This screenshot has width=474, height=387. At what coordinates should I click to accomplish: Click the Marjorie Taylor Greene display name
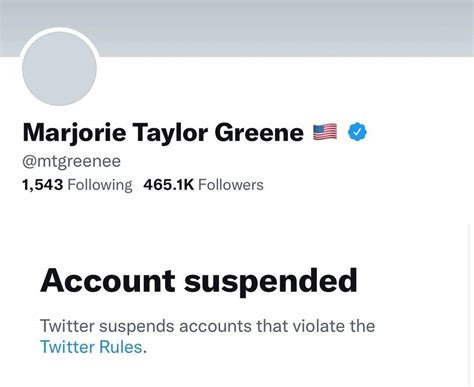point(163,133)
